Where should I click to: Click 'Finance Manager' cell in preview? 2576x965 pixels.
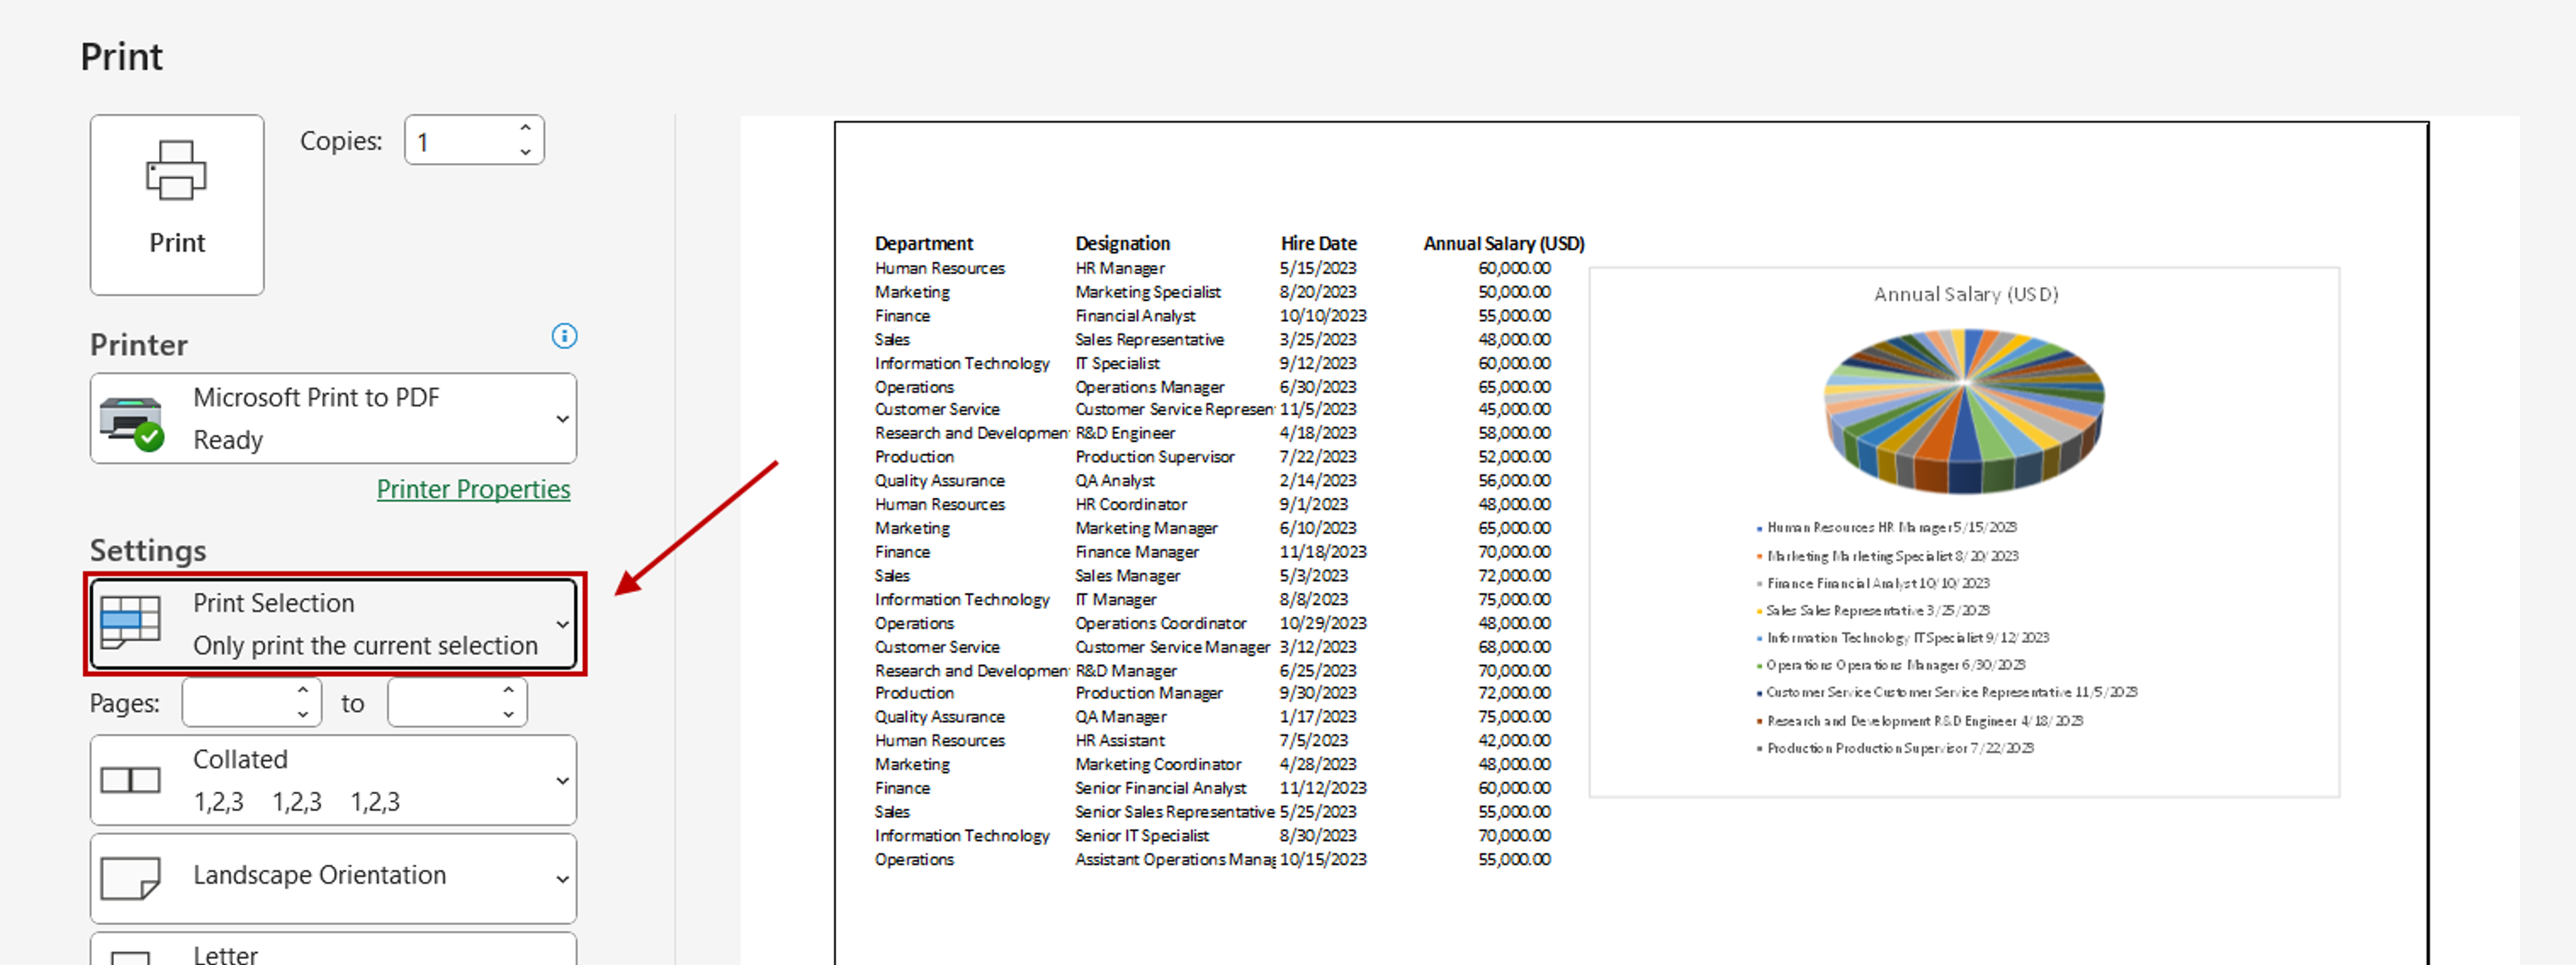pos(1137,552)
